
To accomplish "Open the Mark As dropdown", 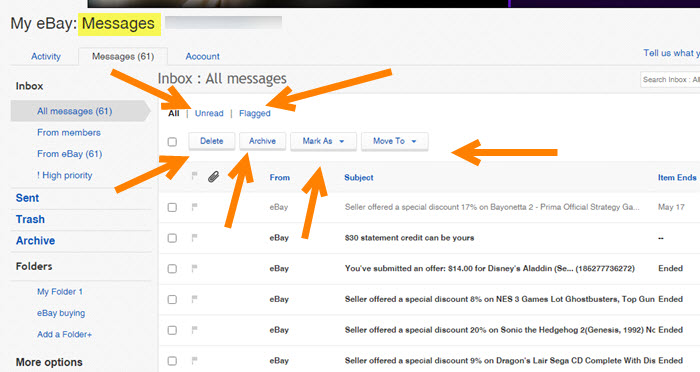I will tap(323, 141).
